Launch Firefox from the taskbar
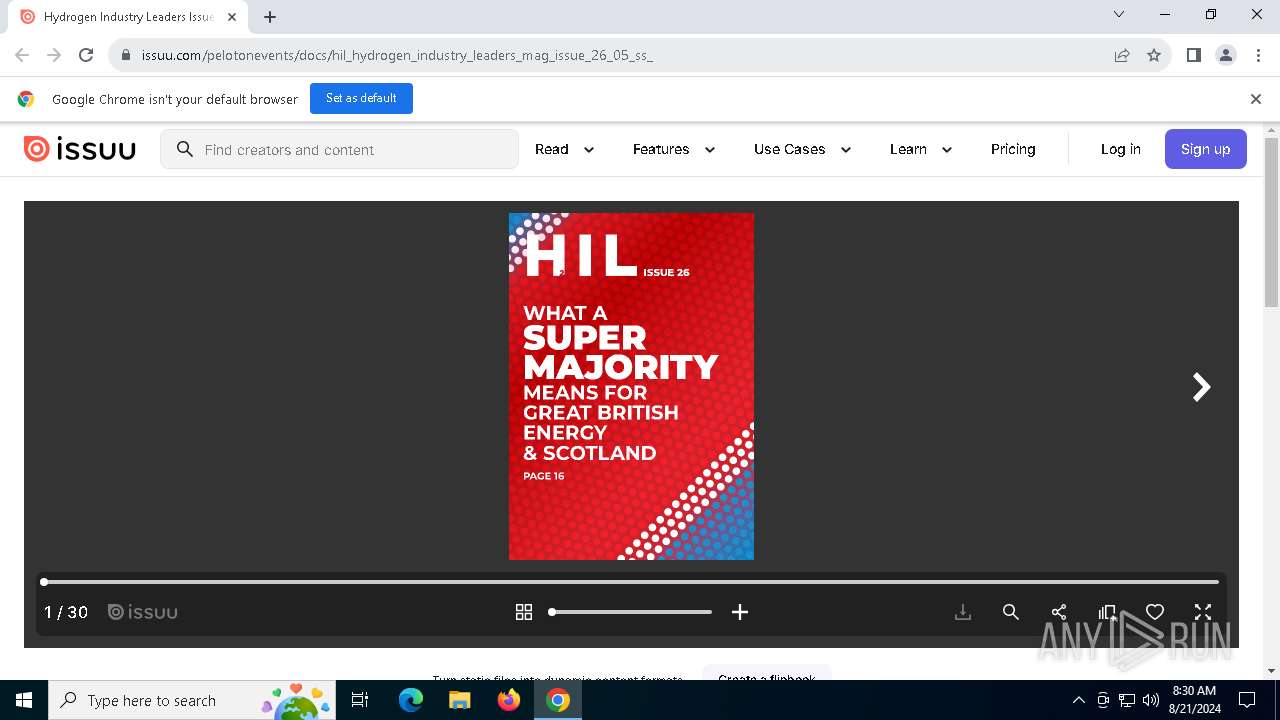This screenshot has width=1280, height=720. coord(509,700)
